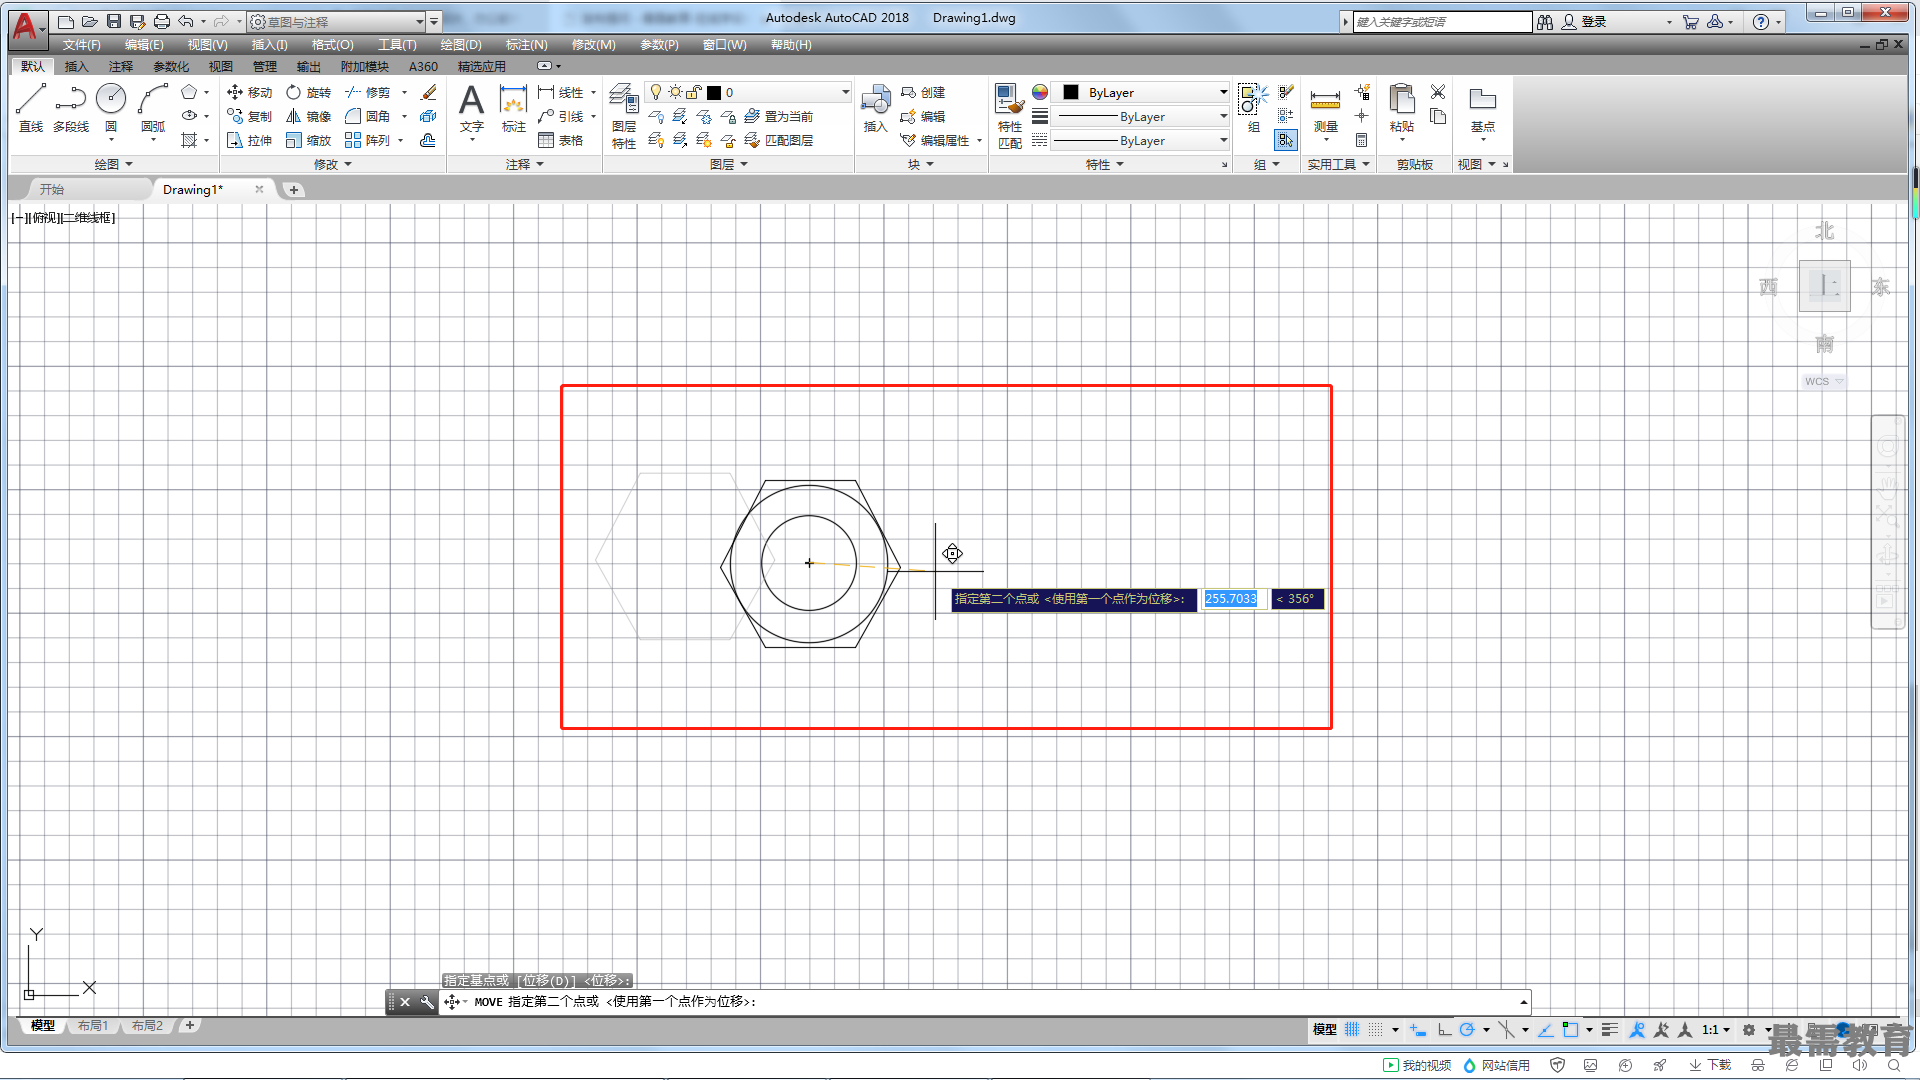Image resolution: width=1920 pixels, height=1080 pixels.
Task: Choose the Scale (缩放) command
Action: [x=308, y=140]
